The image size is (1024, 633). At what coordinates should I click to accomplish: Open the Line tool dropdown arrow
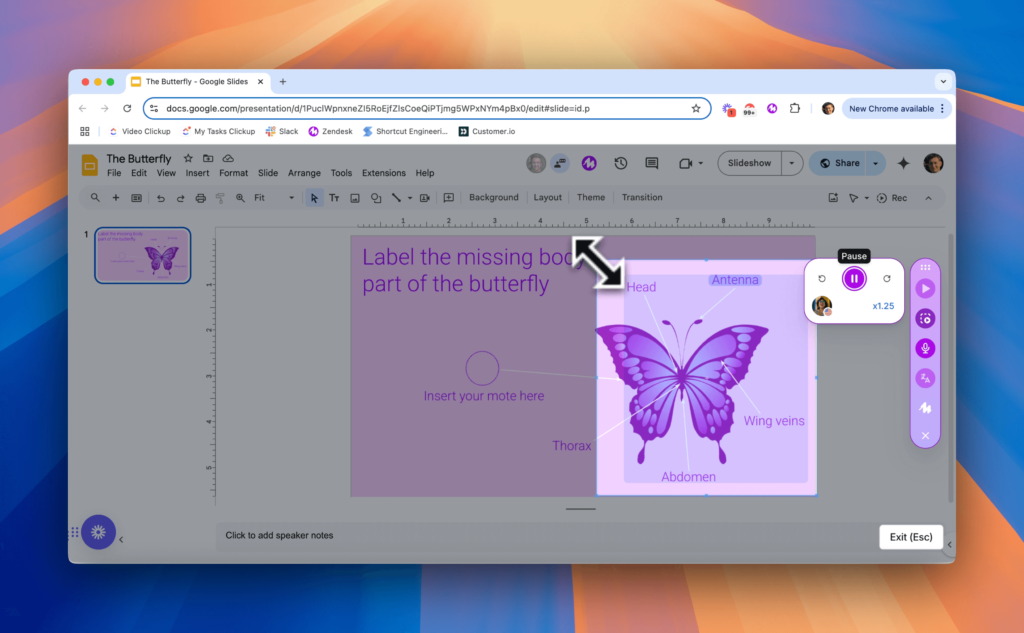tap(408, 197)
